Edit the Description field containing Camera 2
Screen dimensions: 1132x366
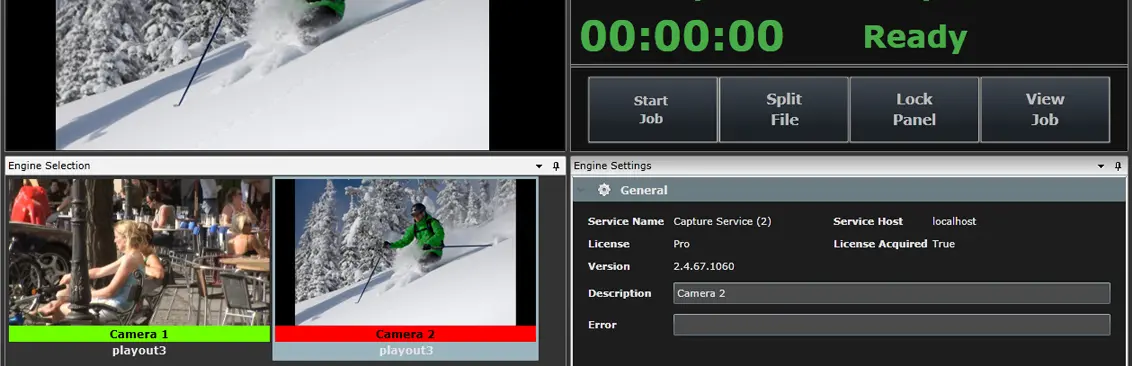click(x=892, y=293)
